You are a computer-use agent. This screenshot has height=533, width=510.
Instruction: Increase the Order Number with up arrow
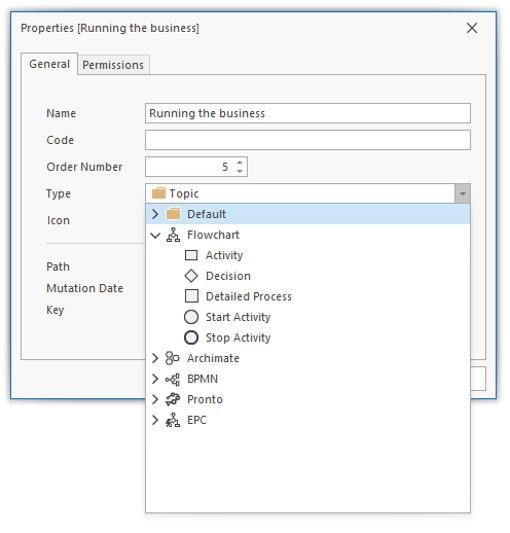[240, 162]
